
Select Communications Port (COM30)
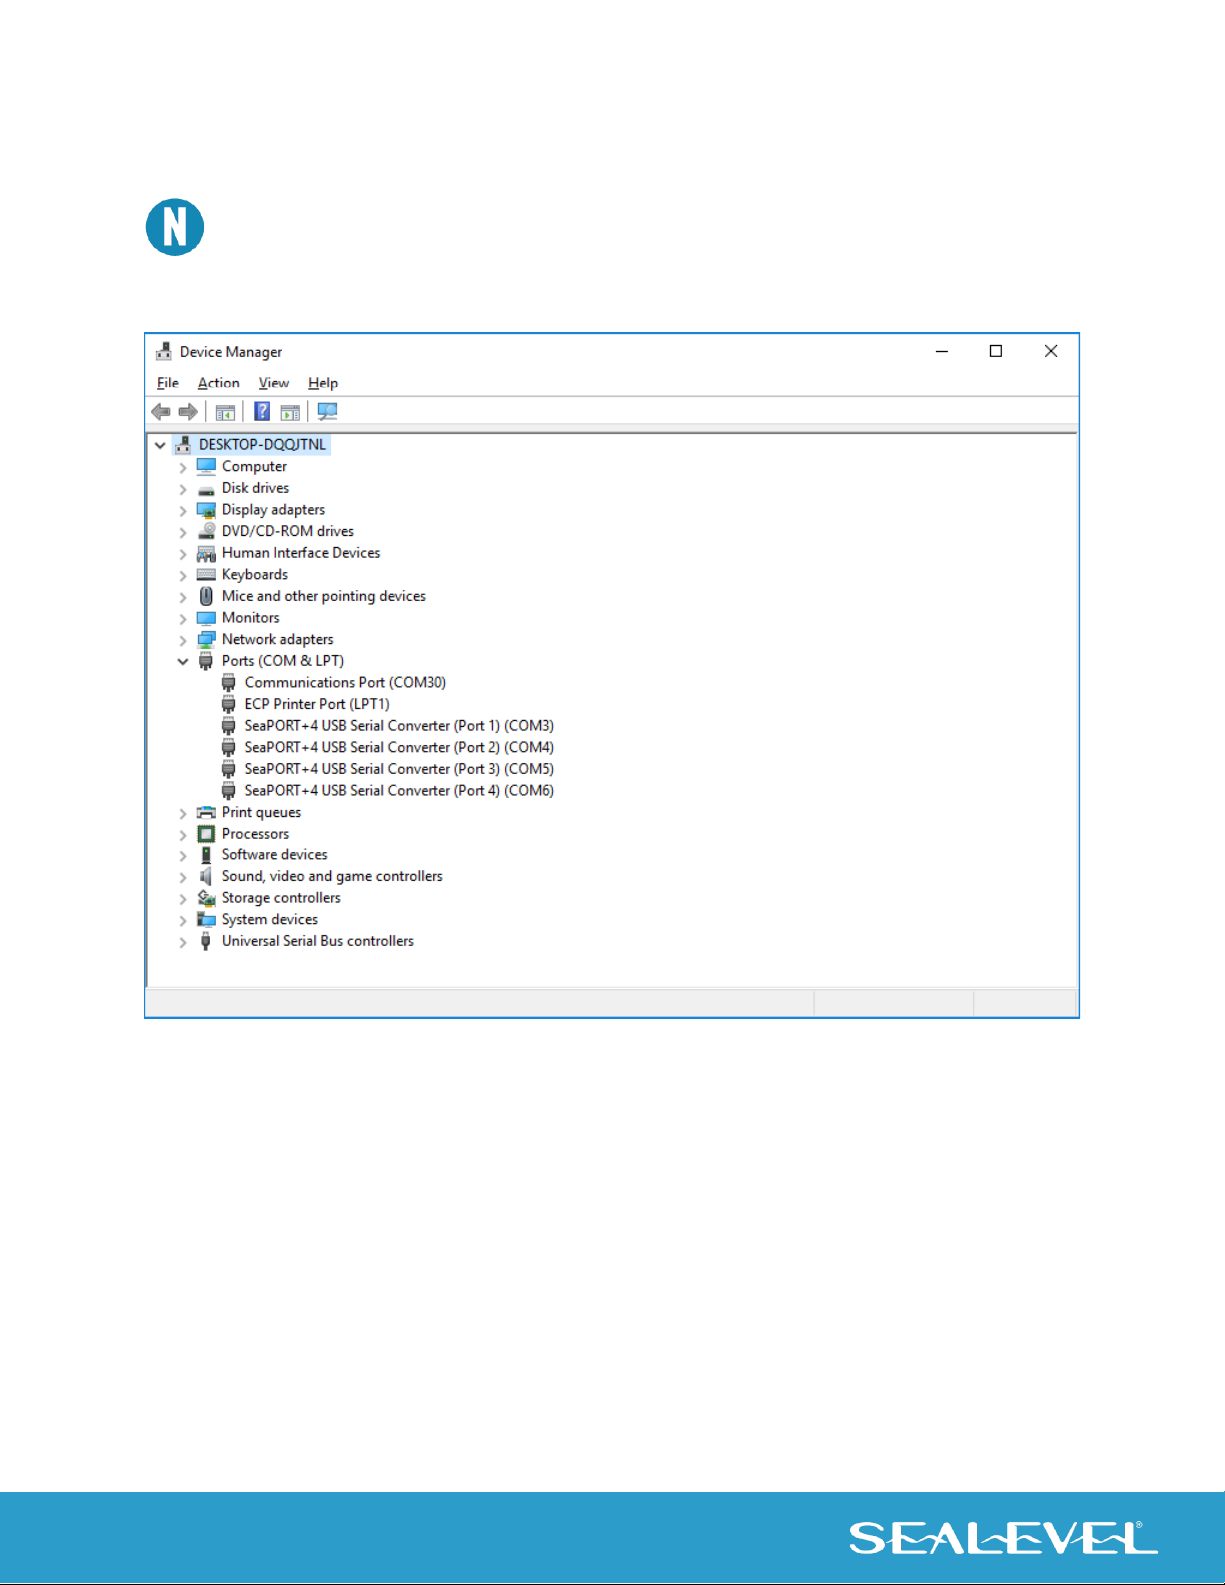coord(345,682)
